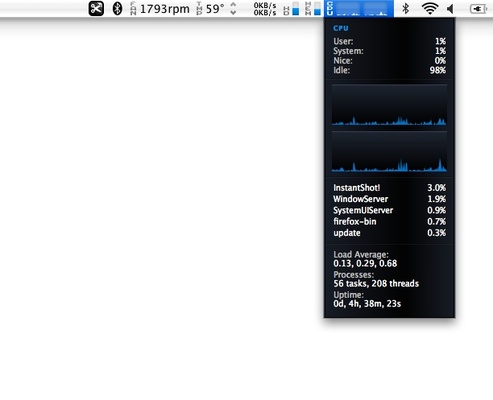Open the system Bluetooth status icon
This screenshot has width=493, height=400.
coord(405,9)
